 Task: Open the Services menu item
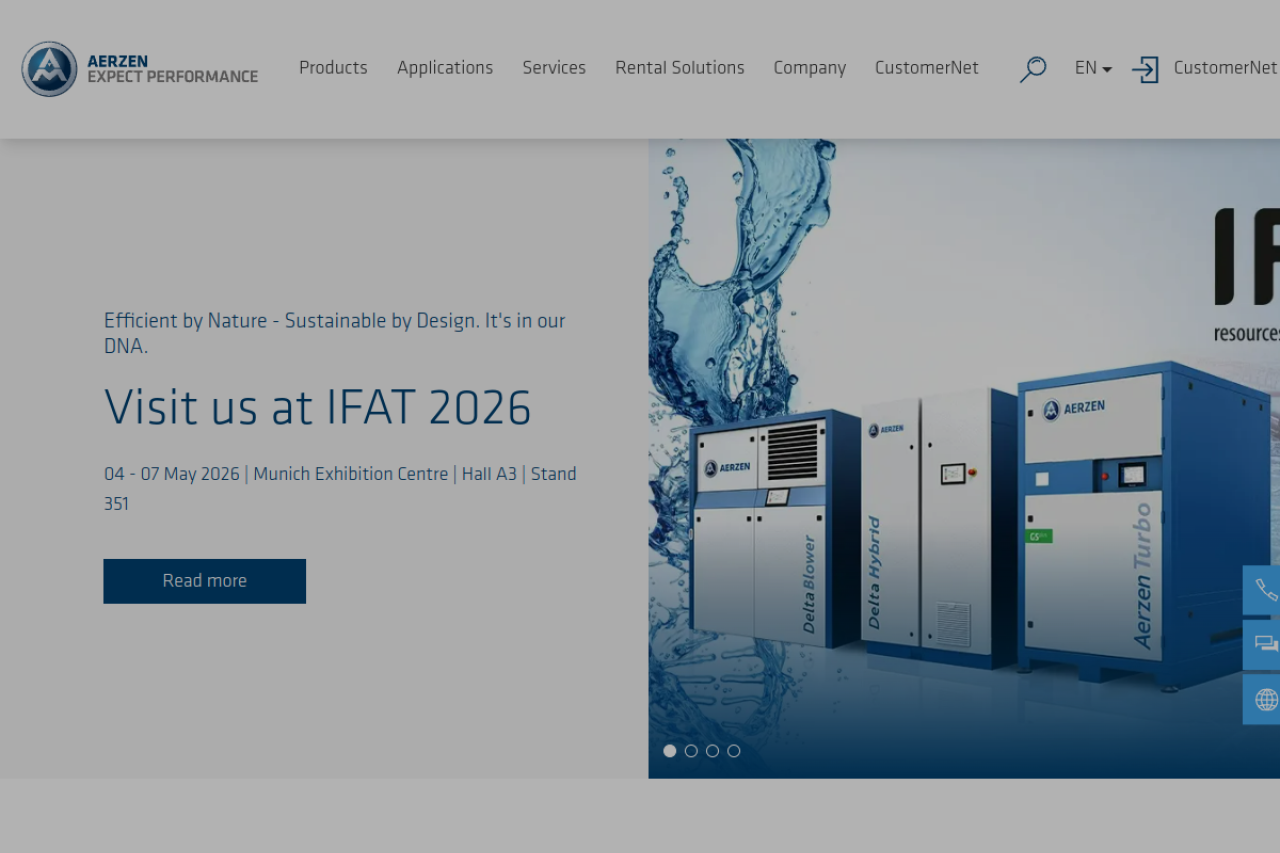click(x=554, y=68)
